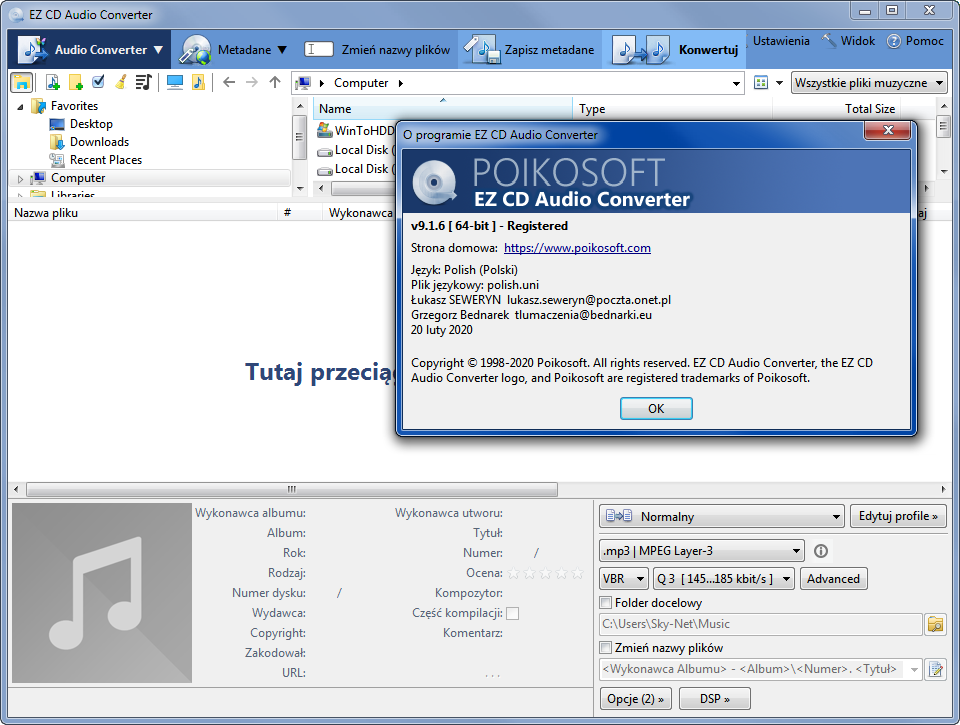960x725 pixels.
Task: Open the Wszystkie pliki muzyczne filter
Action: tap(869, 83)
